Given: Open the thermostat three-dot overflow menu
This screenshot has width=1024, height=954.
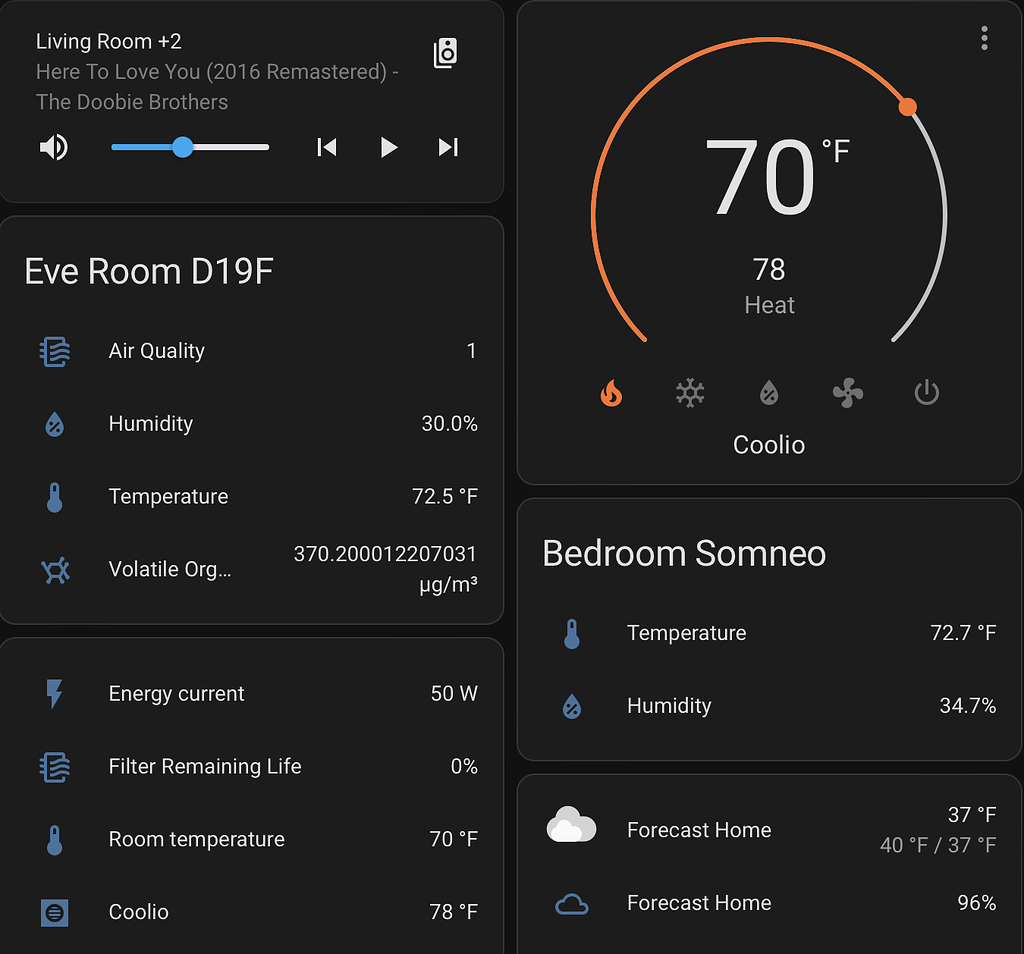Looking at the screenshot, I should click(984, 38).
